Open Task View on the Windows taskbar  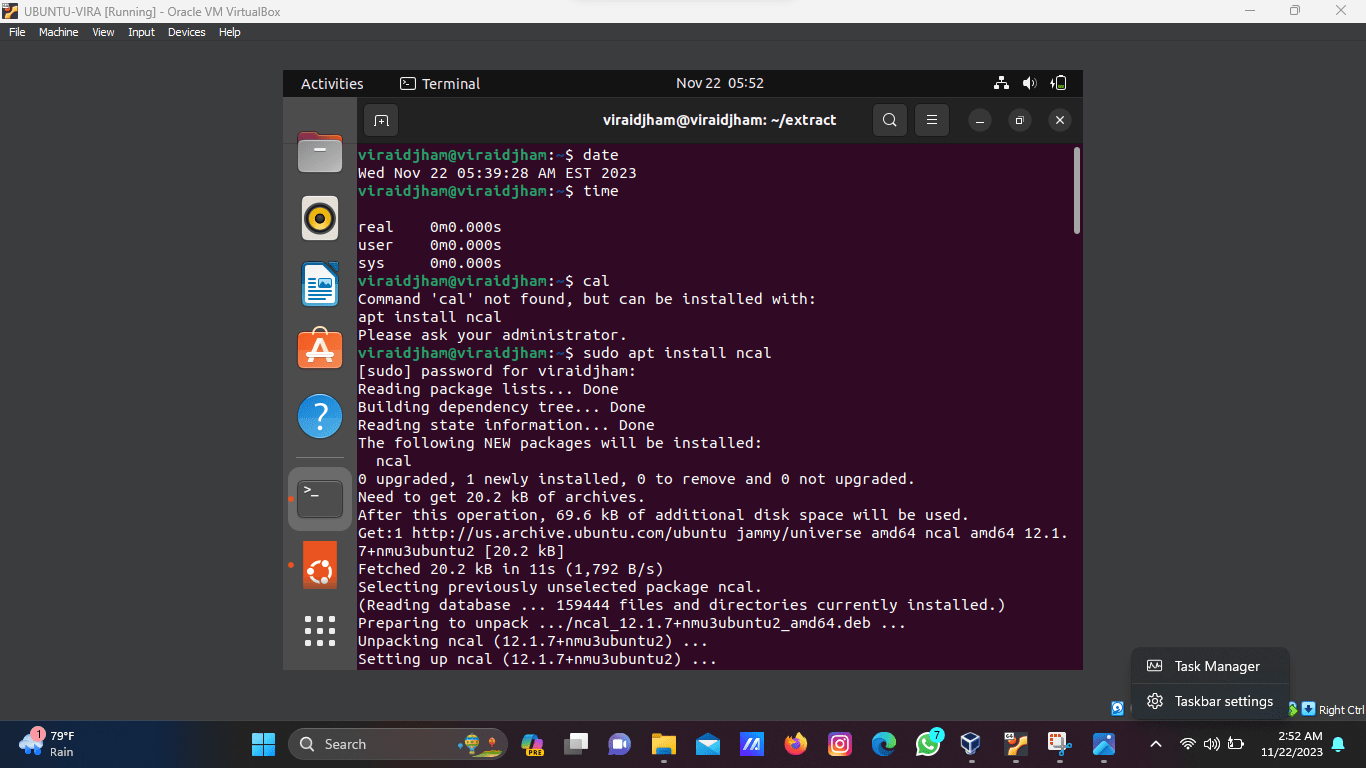coord(576,744)
